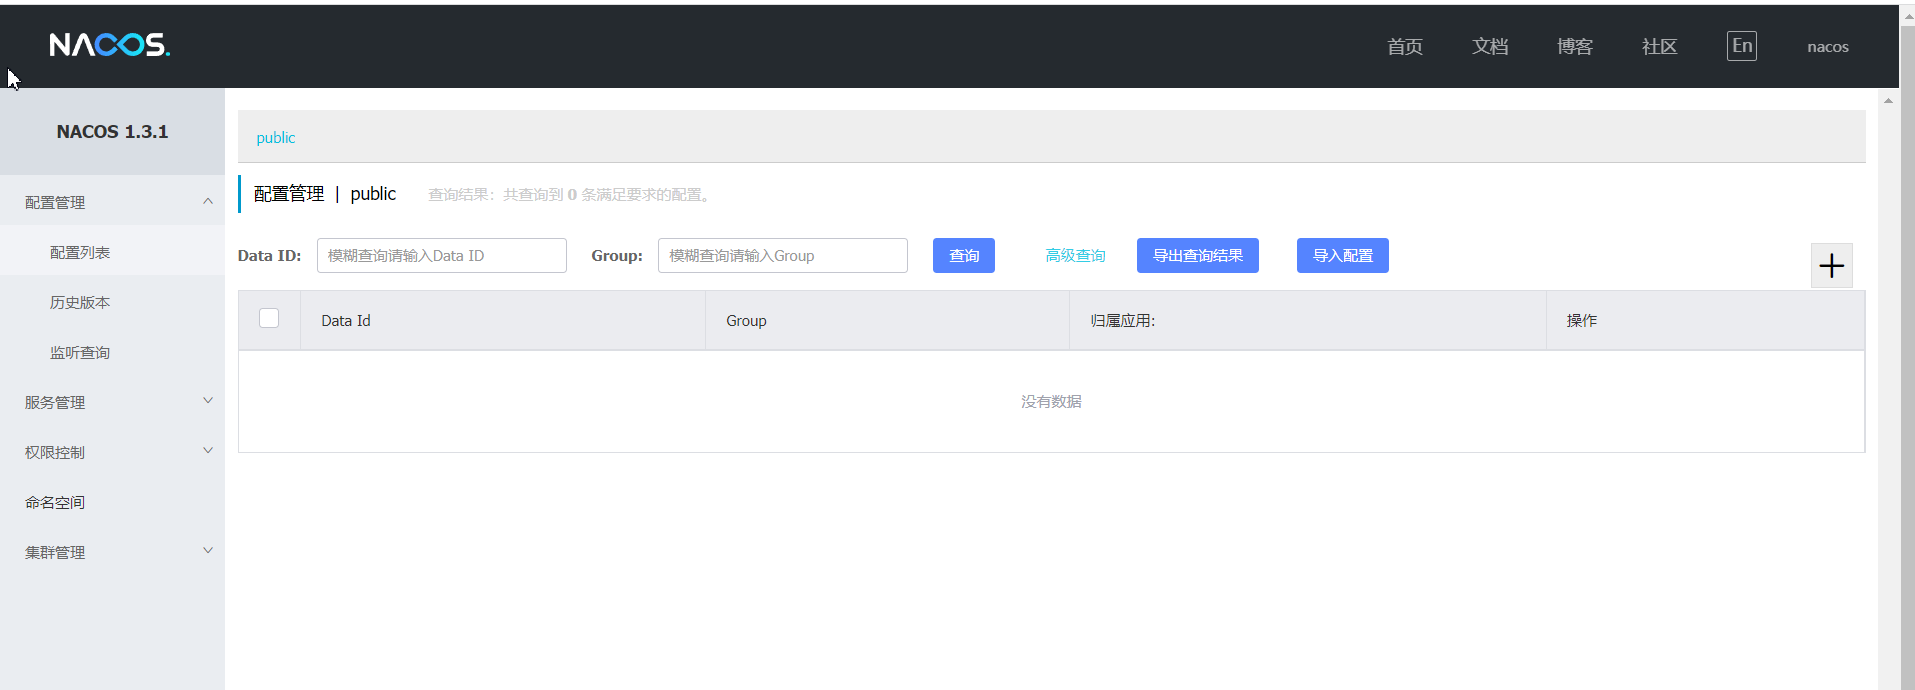Open the nacos user menu
1915x690 pixels.
(1827, 47)
